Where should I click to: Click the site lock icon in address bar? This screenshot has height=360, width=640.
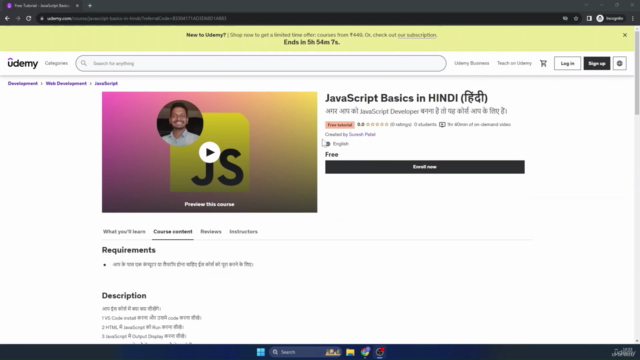[42, 18]
